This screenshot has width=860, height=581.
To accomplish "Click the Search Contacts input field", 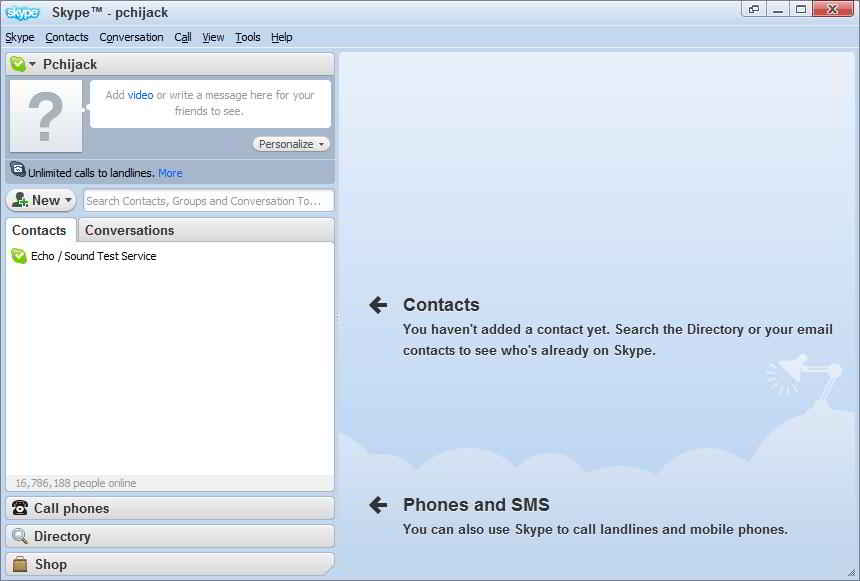I will (208, 201).
